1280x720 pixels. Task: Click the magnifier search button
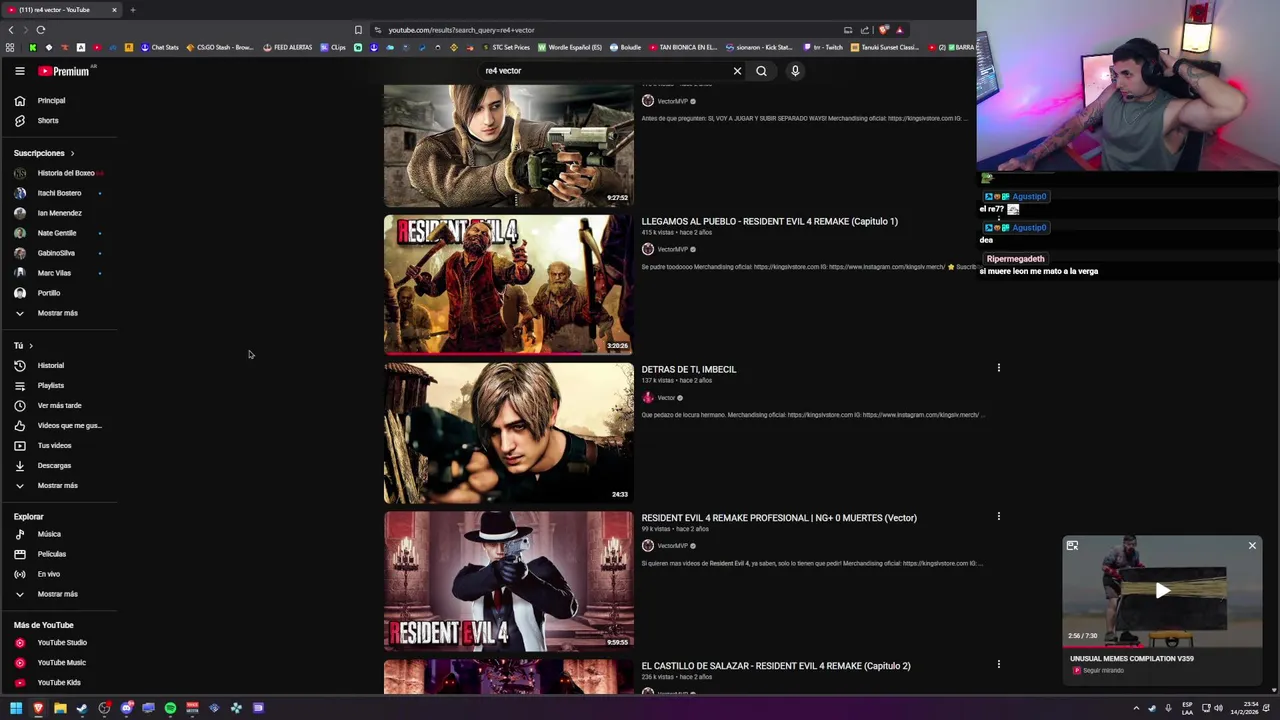(x=761, y=71)
